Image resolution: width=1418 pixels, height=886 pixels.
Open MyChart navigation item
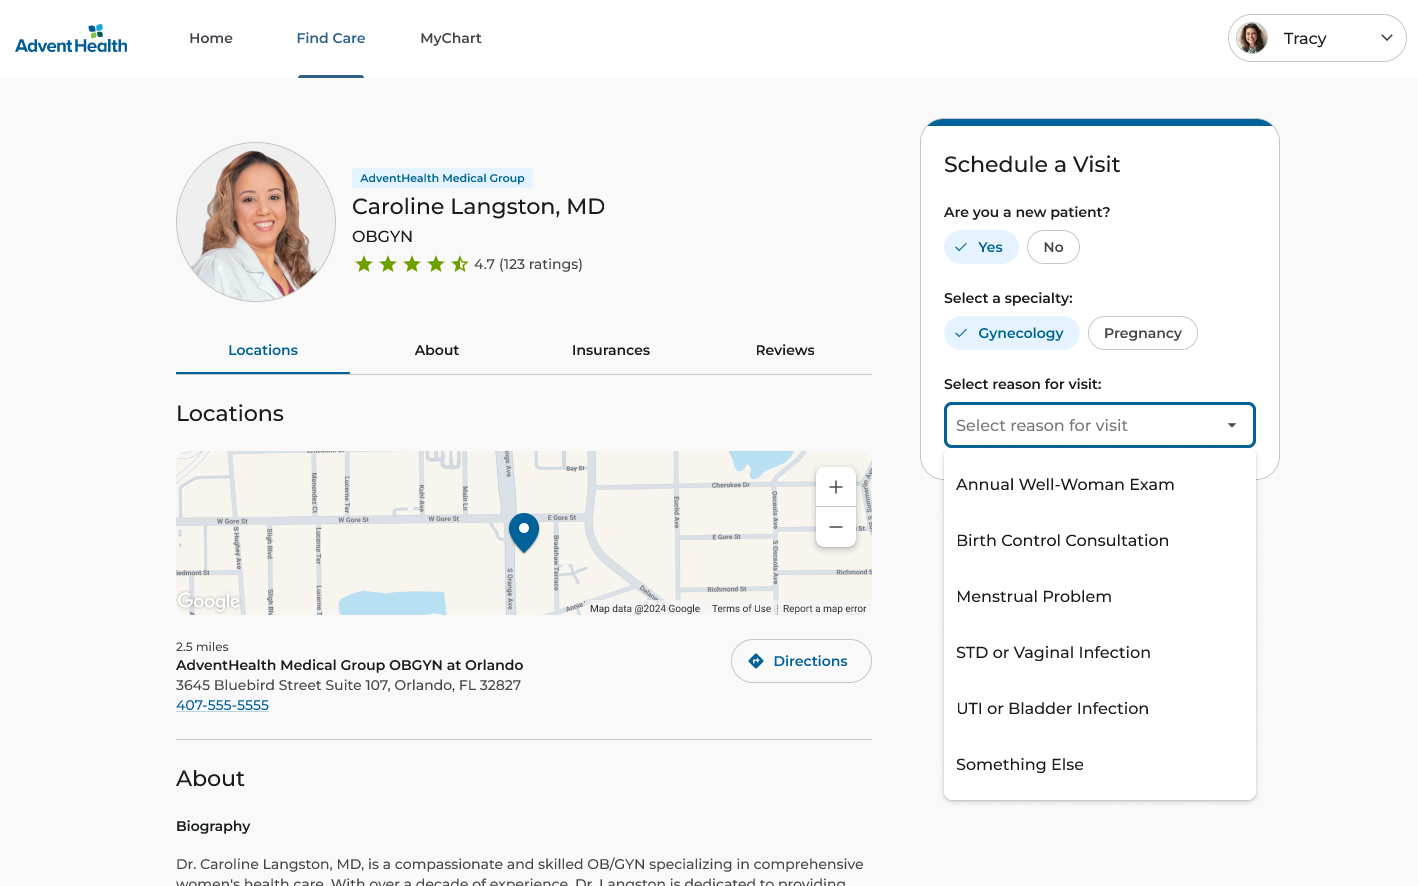point(451,38)
